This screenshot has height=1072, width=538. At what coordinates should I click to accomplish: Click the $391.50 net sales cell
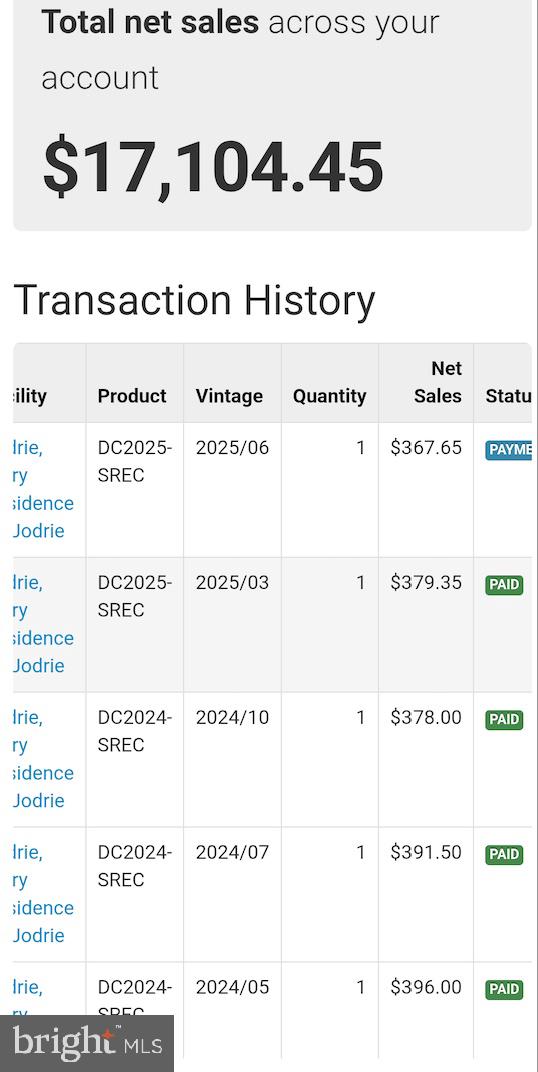[x=426, y=852]
